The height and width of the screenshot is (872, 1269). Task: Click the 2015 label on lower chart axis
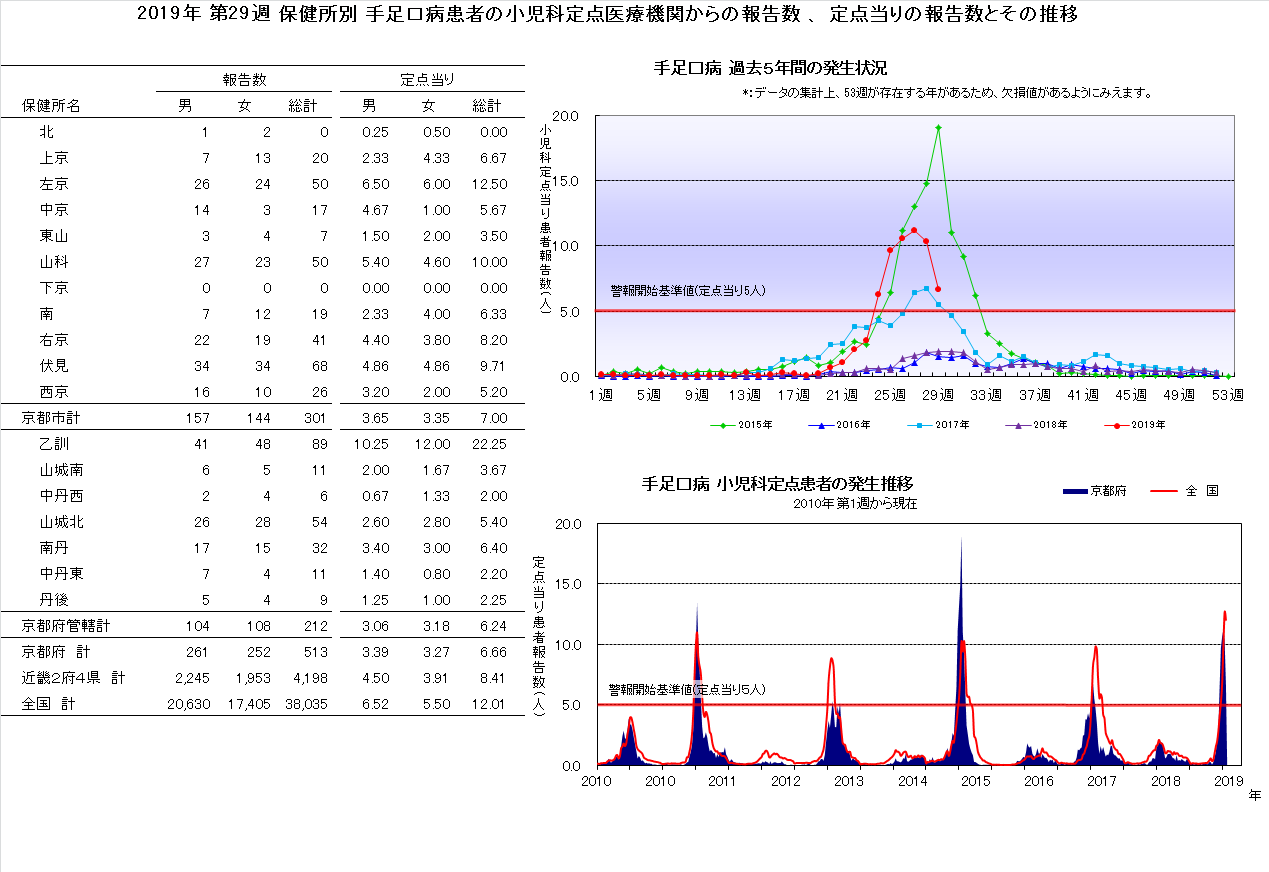[975, 781]
